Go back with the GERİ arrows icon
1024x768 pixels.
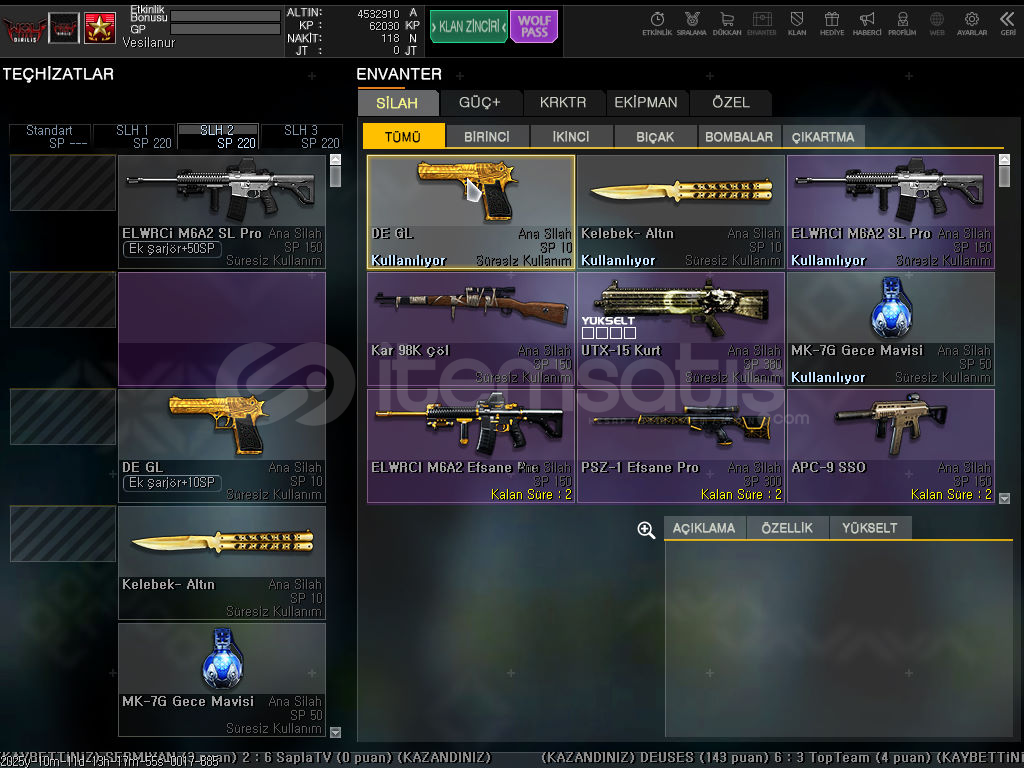[1008, 24]
